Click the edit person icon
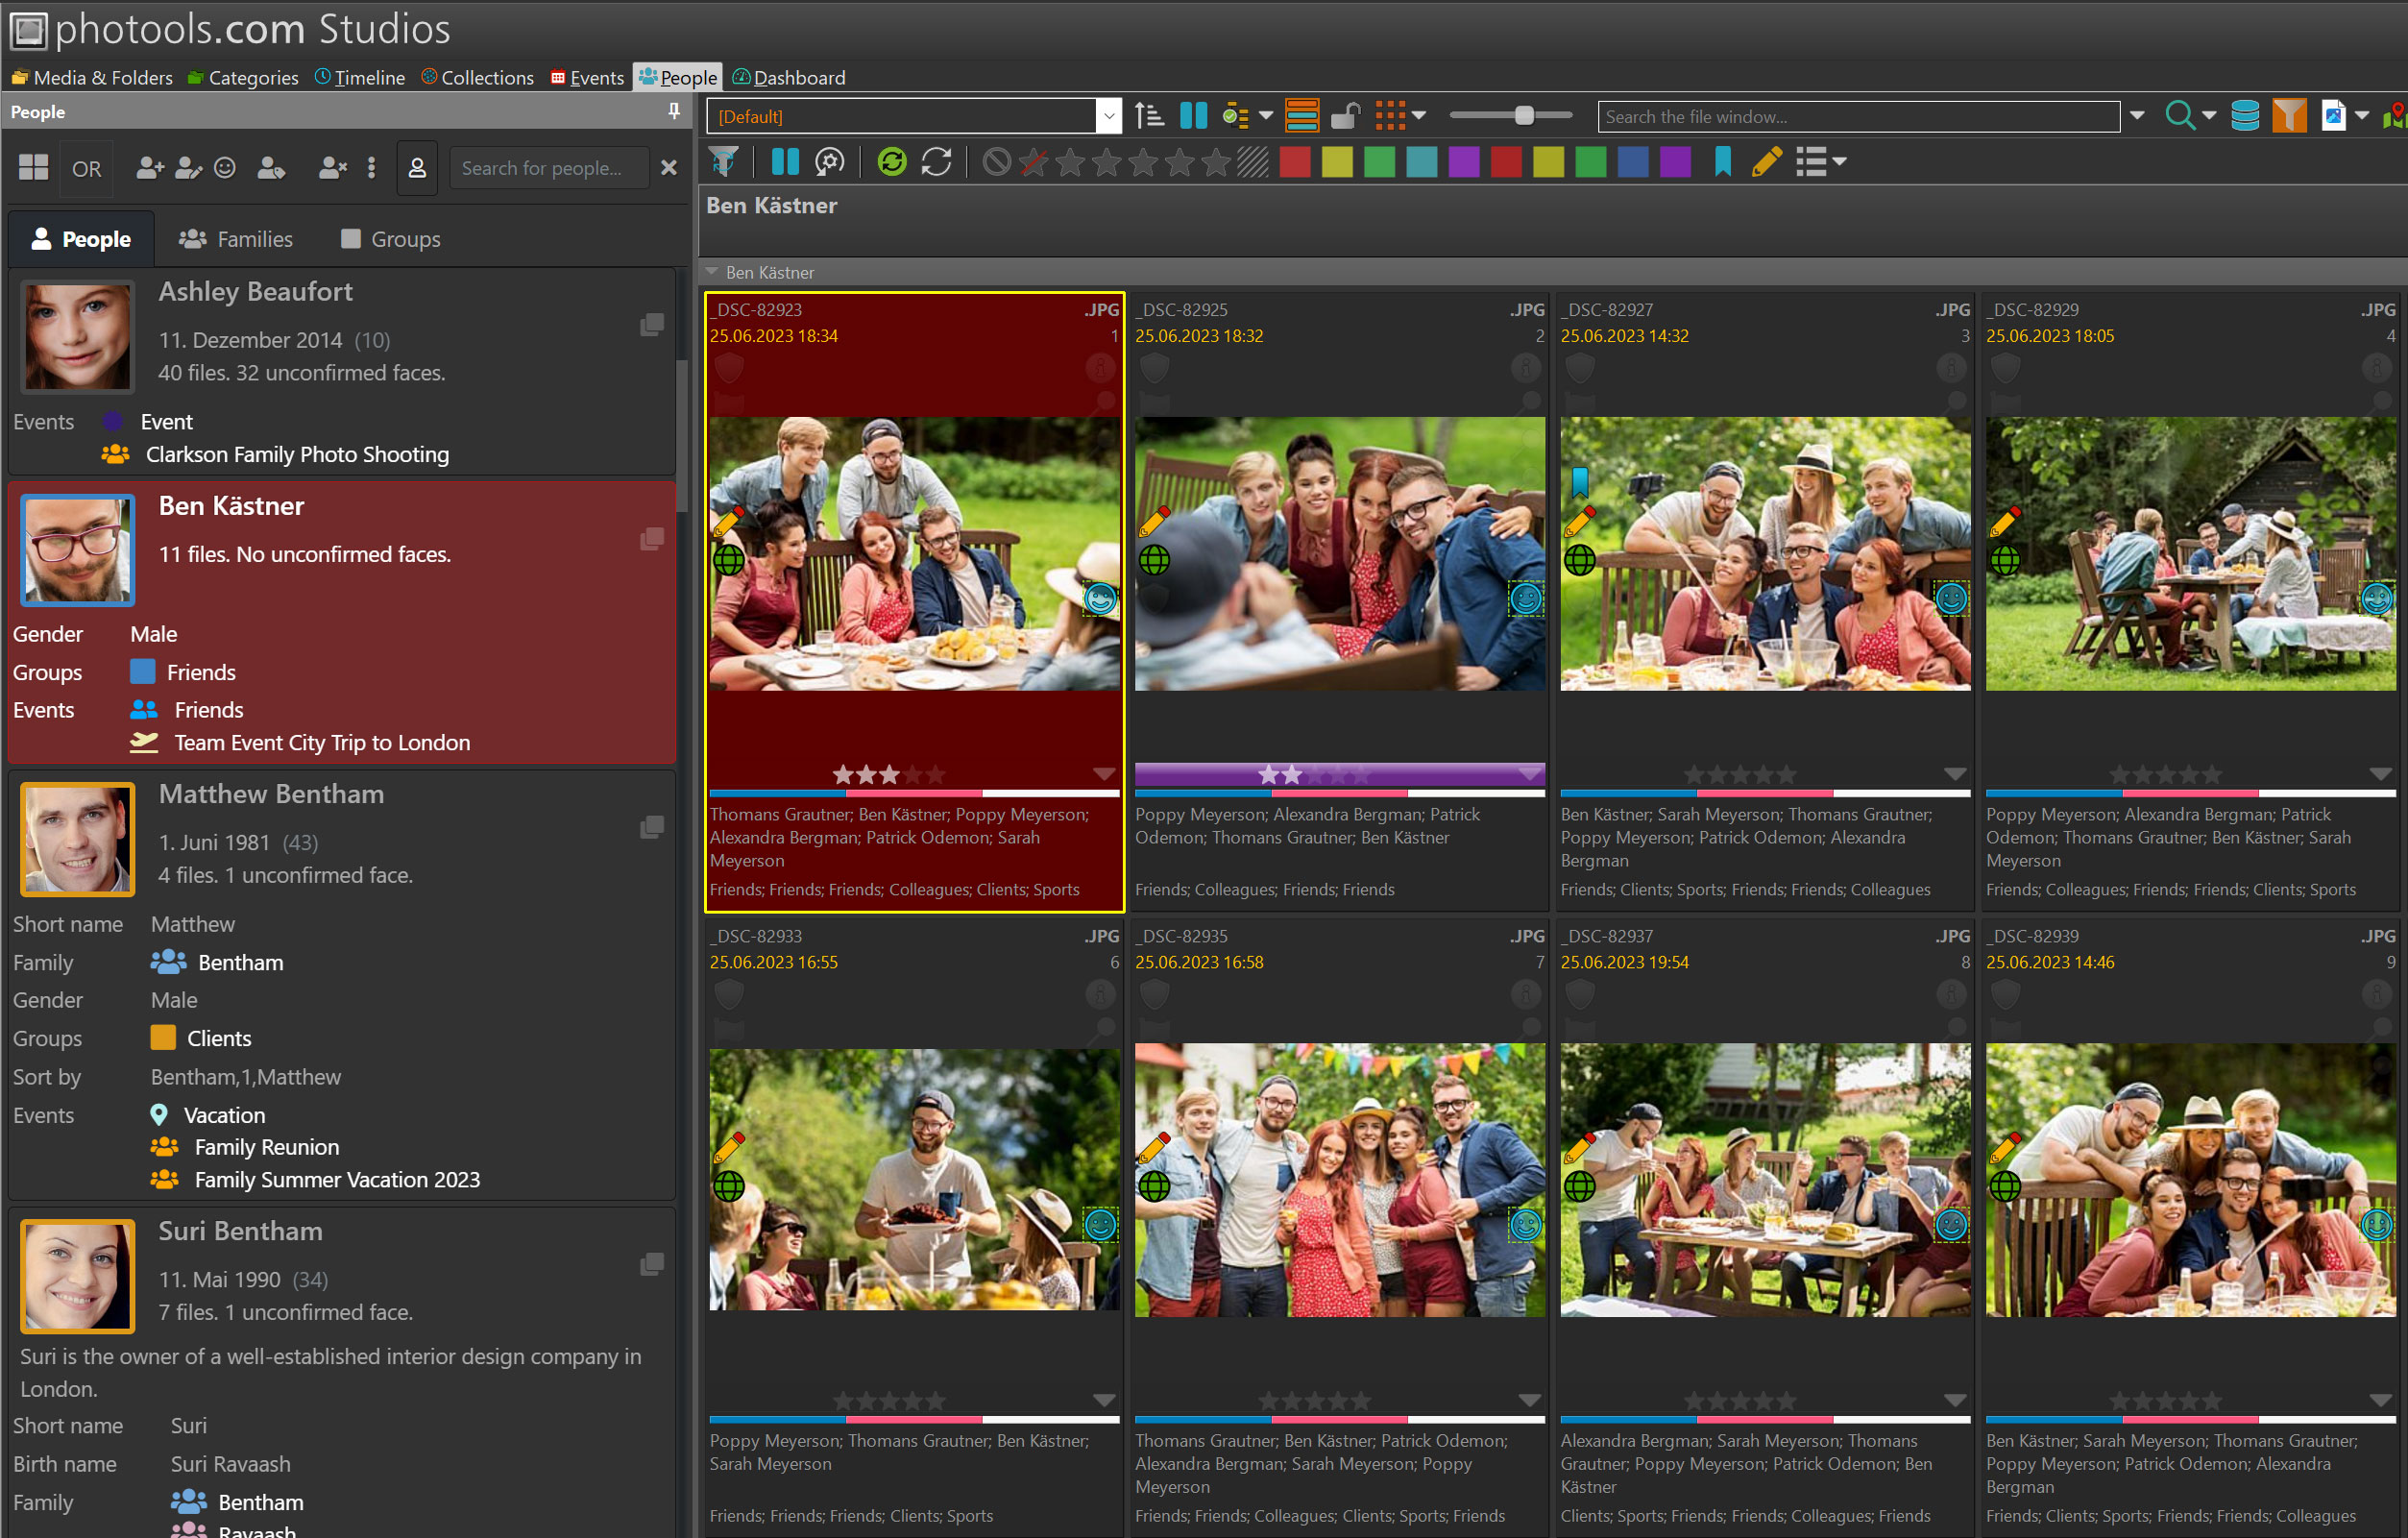The image size is (2408, 1538). 187,168
